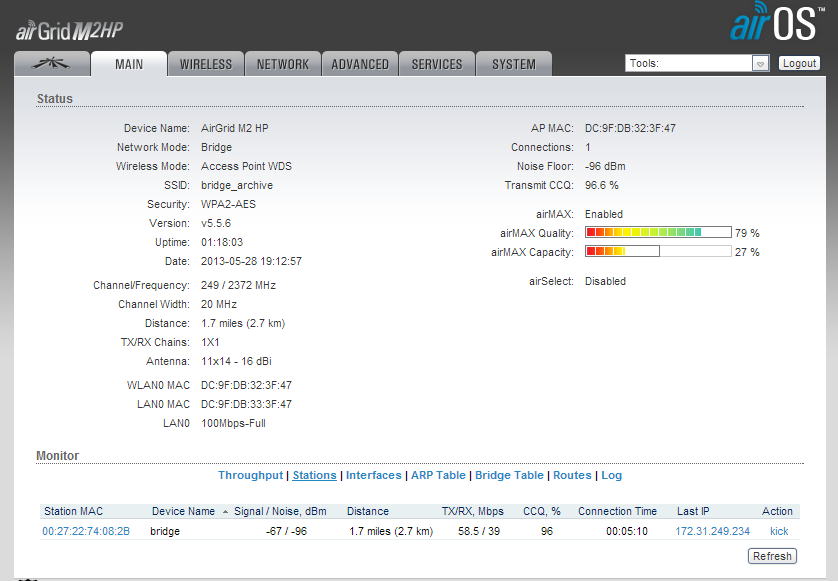This screenshot has height=581, width=838.
Task: Click the airMAX Quality bar
Action: [x=657, y=233]
